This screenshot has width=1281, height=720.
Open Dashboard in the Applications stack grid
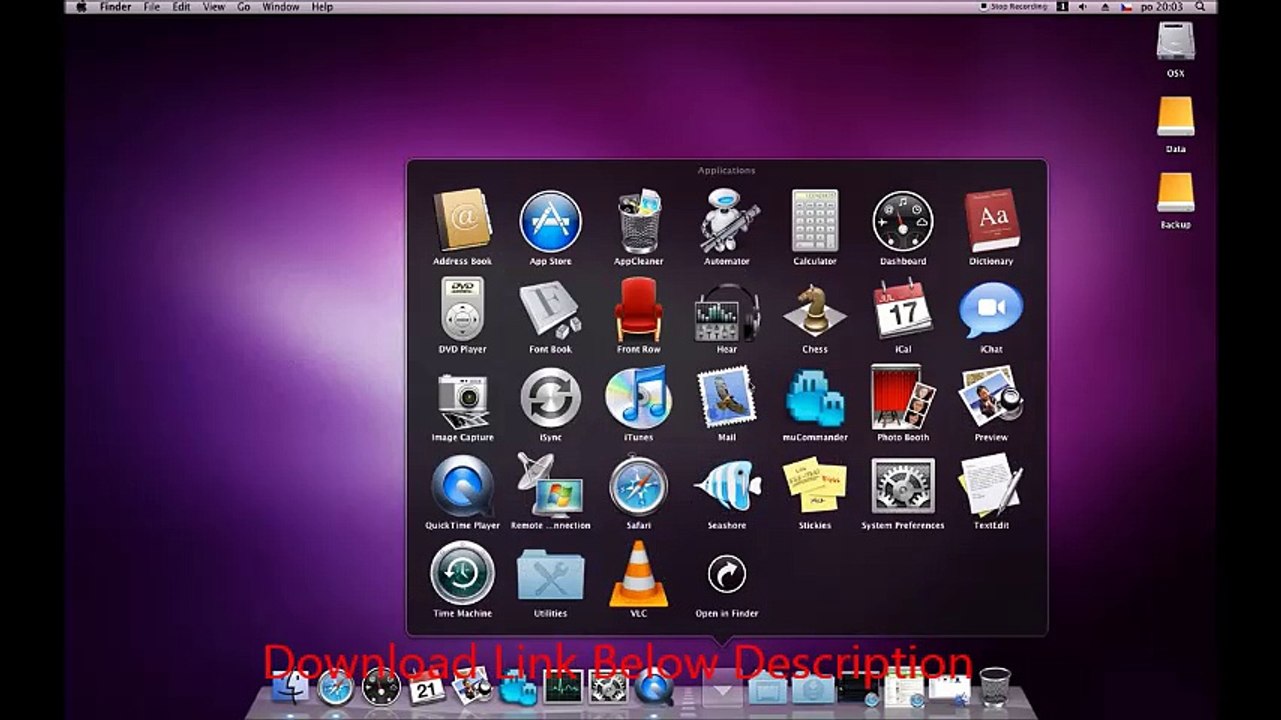click(903, 221)
